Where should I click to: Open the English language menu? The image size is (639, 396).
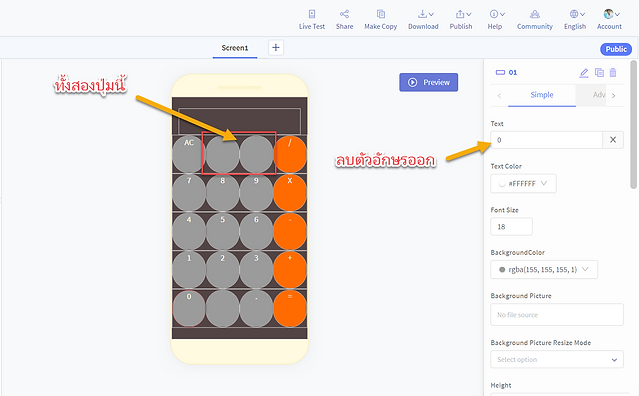pos(575,20)
